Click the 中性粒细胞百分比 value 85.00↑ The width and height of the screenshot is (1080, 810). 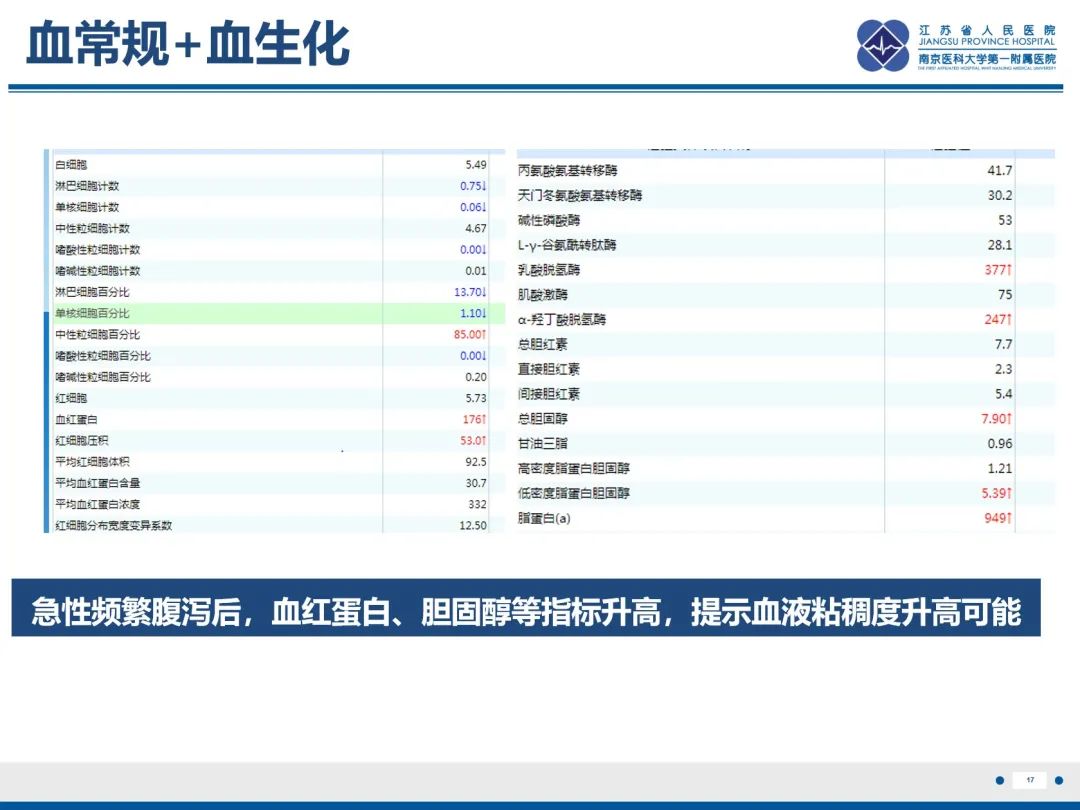[x=470, y=334]
